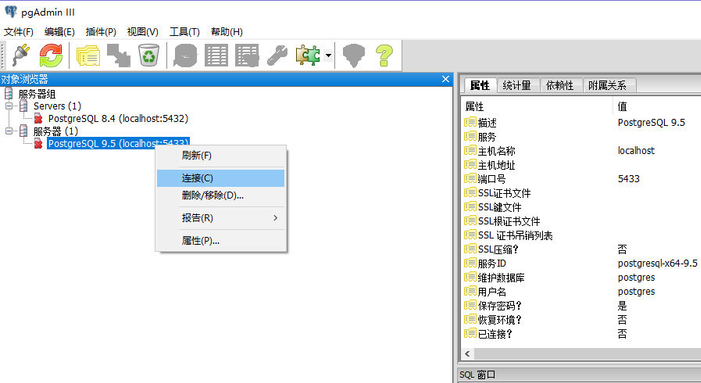Collapse the Servers (1) tree node

[x=8, y=106]
